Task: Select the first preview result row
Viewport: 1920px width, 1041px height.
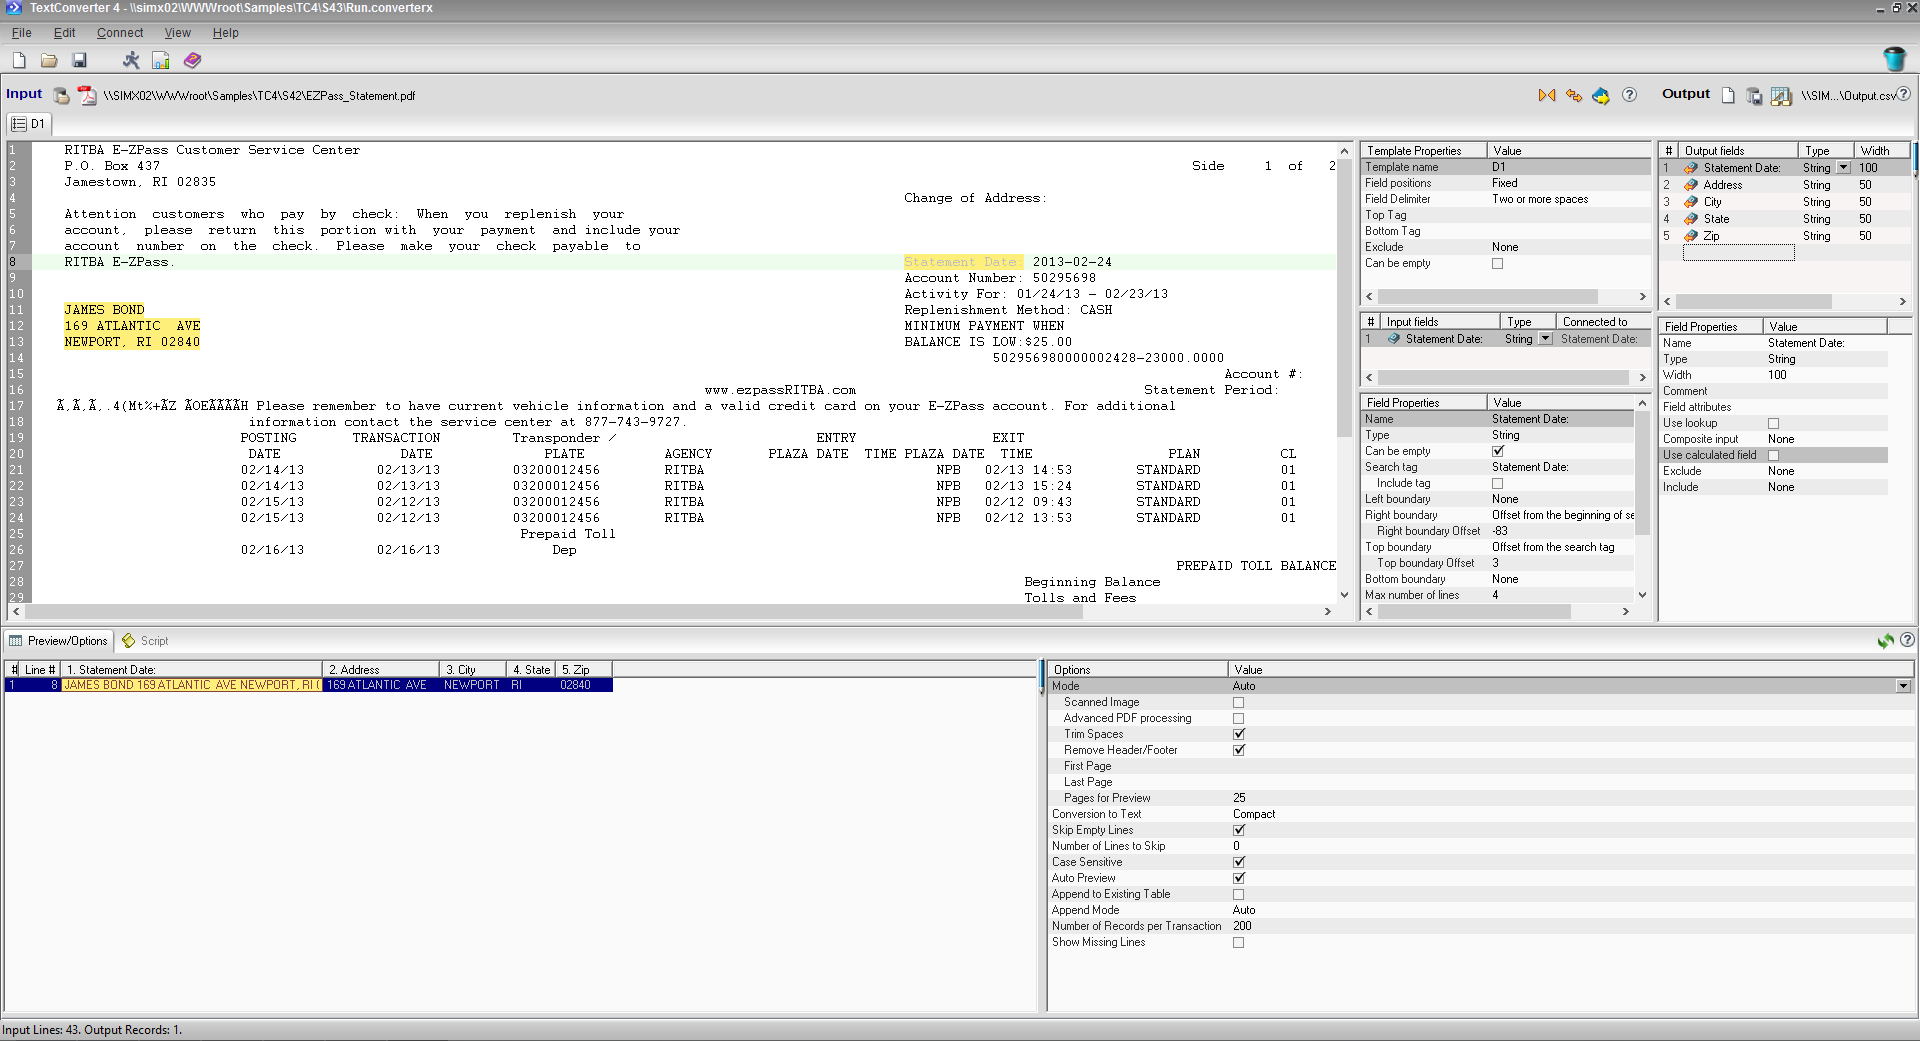Action: pos(308,686)
